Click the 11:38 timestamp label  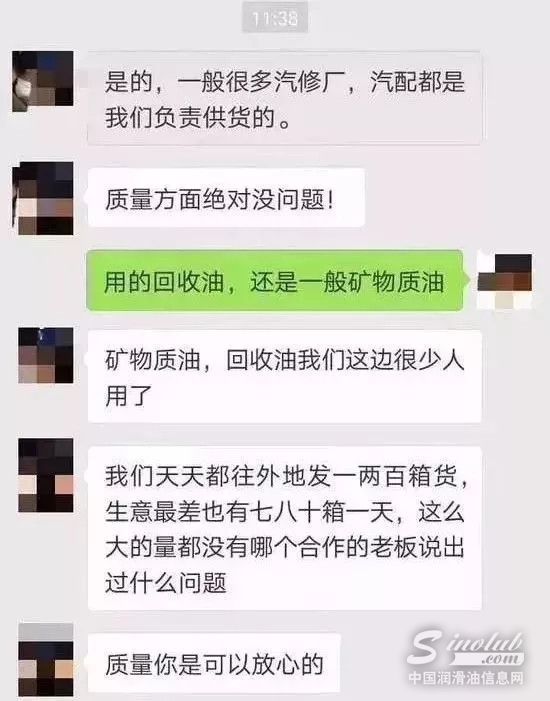tap(275, 17)
